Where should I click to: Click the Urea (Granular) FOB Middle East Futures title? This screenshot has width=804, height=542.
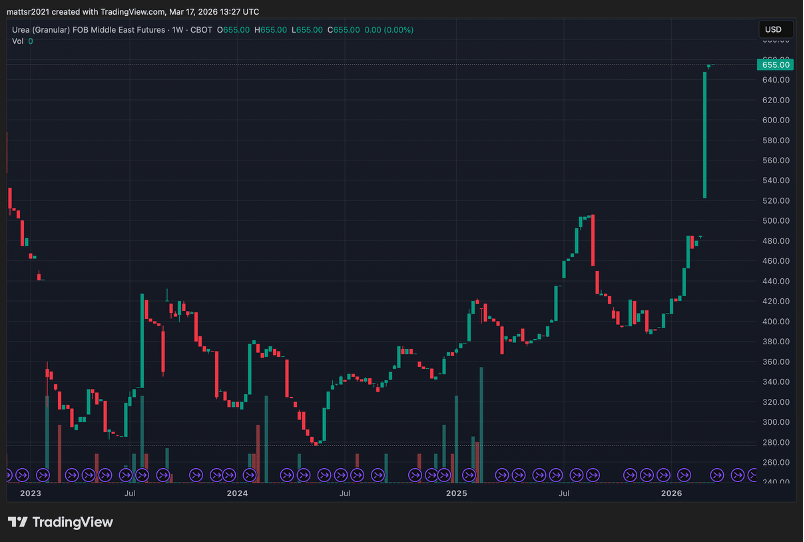(x=89, y=30)
